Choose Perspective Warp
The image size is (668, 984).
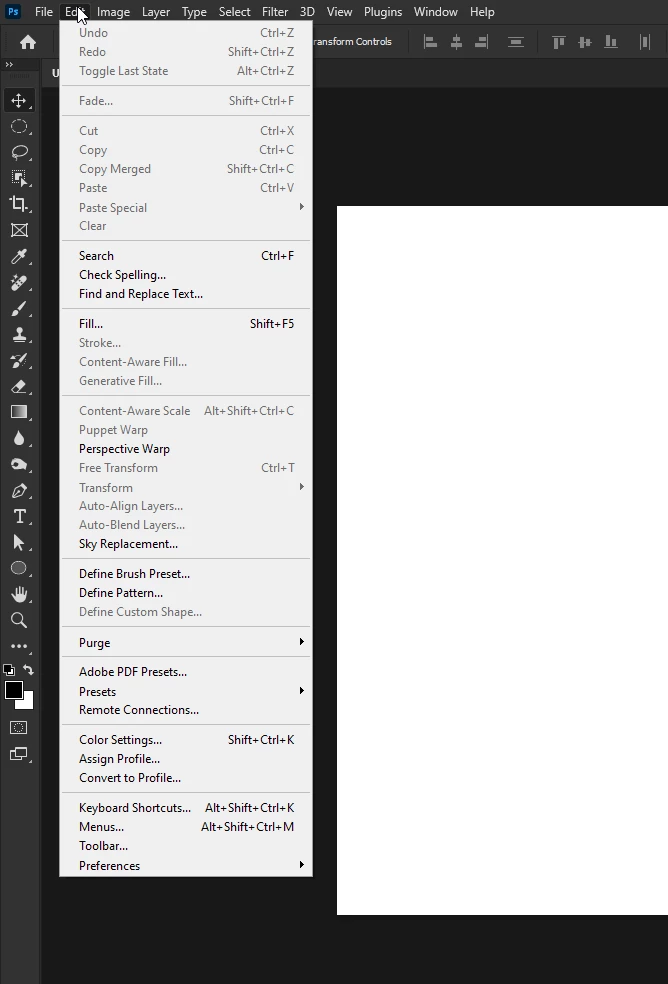[x=186, y=449]
